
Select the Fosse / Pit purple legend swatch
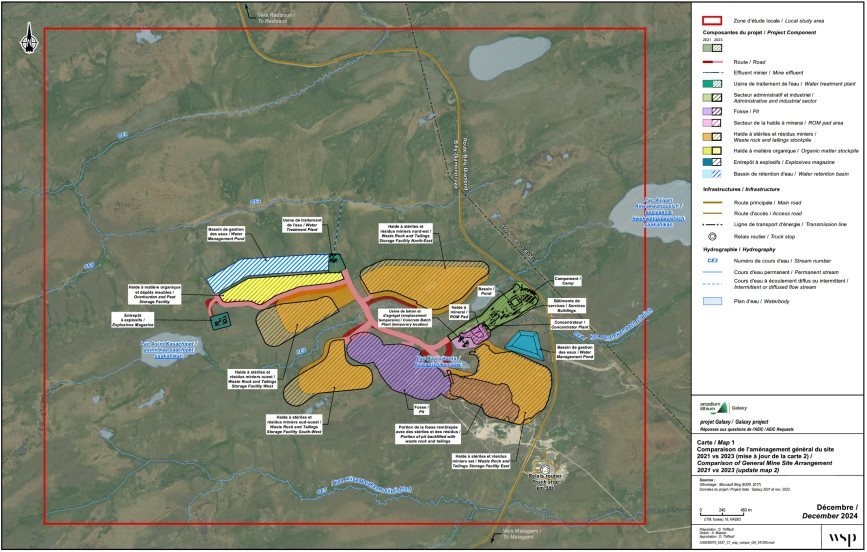(x=712, y=111)
